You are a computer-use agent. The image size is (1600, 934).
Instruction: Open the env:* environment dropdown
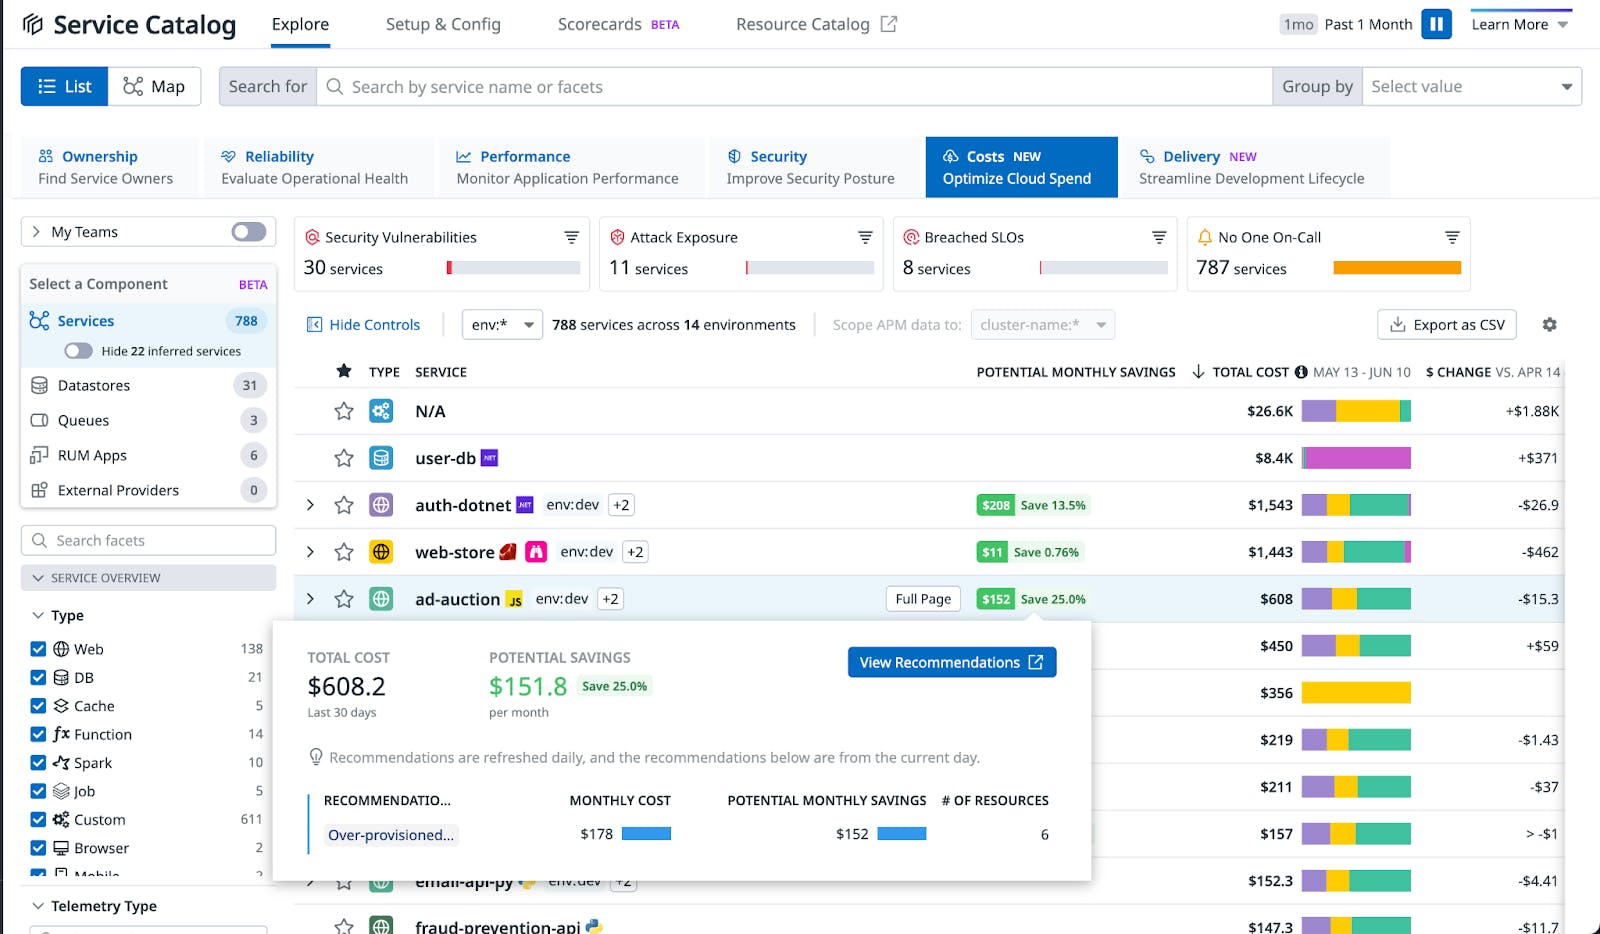tap(502, 324)
